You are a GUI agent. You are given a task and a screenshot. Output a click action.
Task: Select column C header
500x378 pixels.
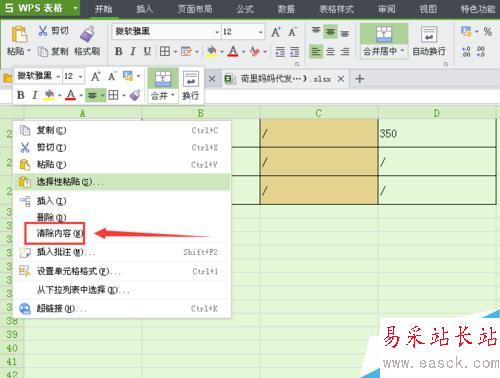tap(319, 113)
